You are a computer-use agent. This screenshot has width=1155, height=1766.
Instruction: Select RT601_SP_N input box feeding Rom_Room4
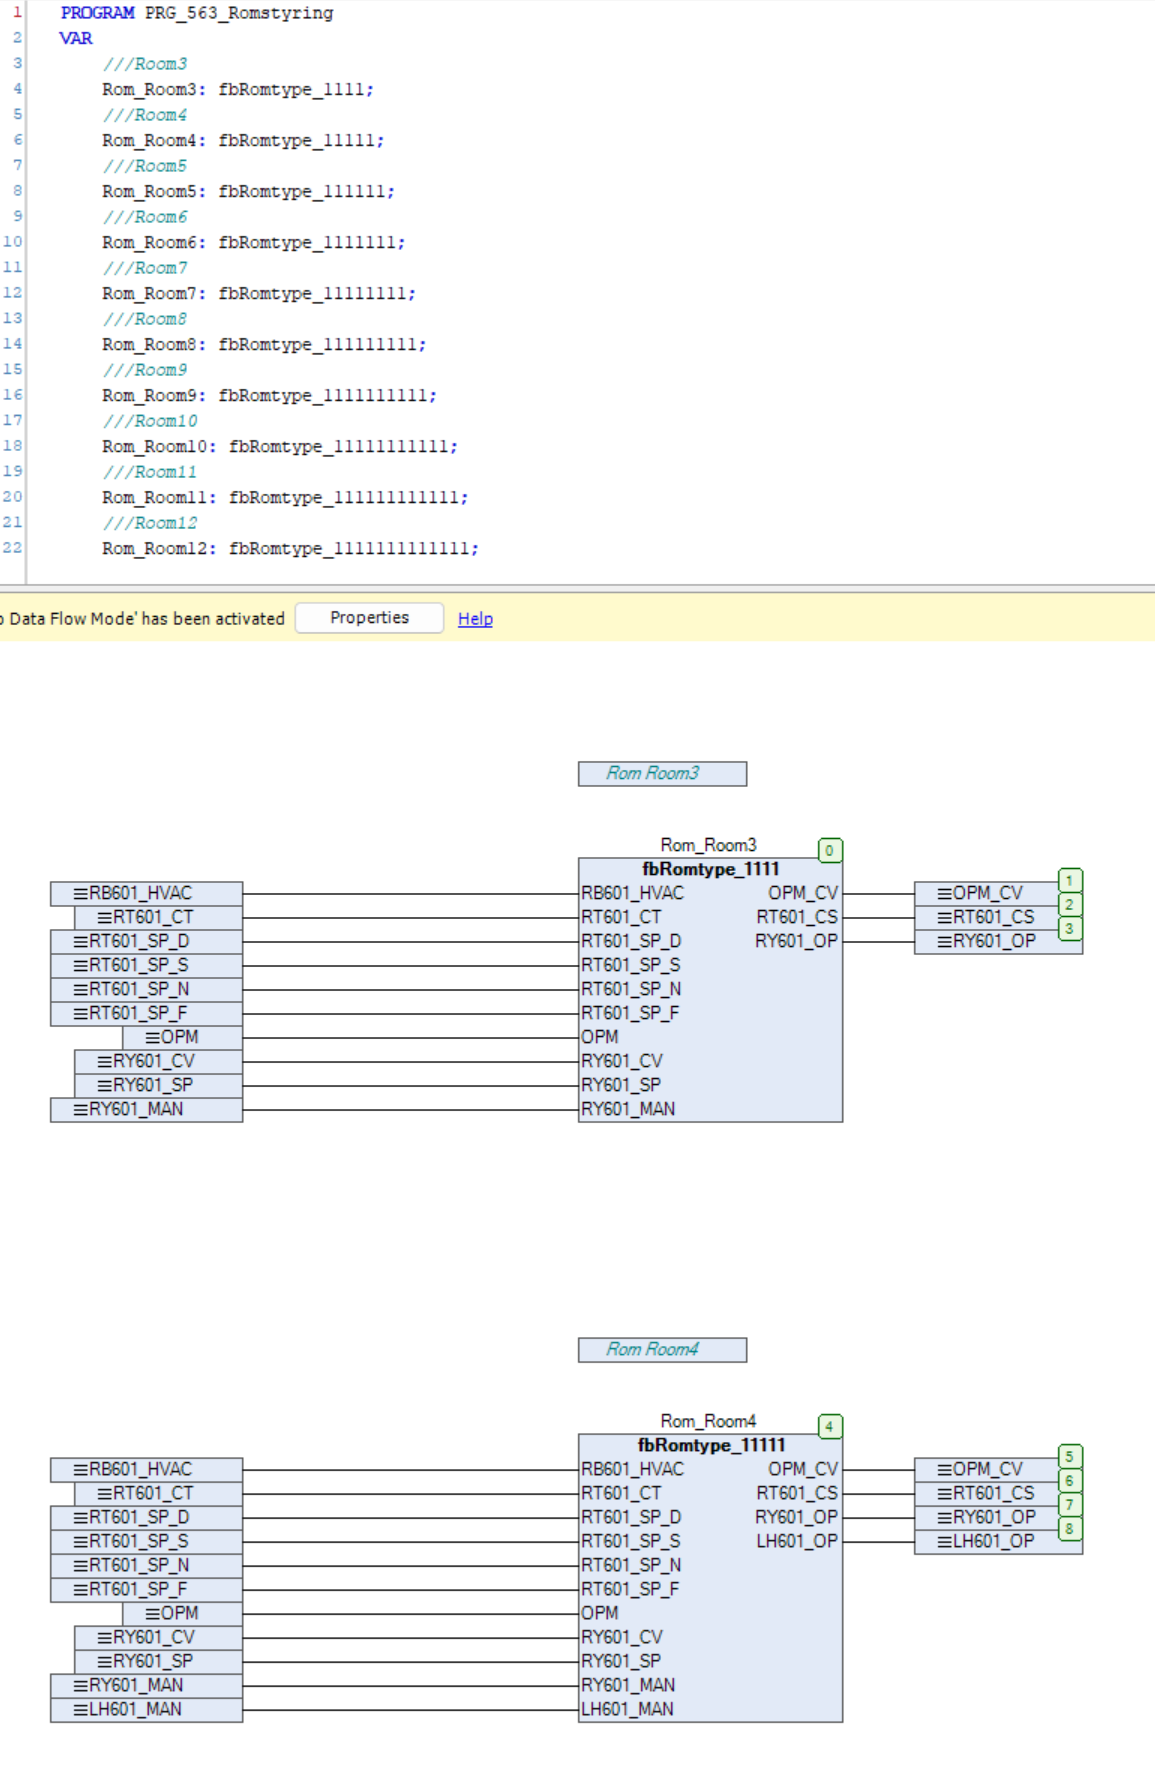(146, 1565)
